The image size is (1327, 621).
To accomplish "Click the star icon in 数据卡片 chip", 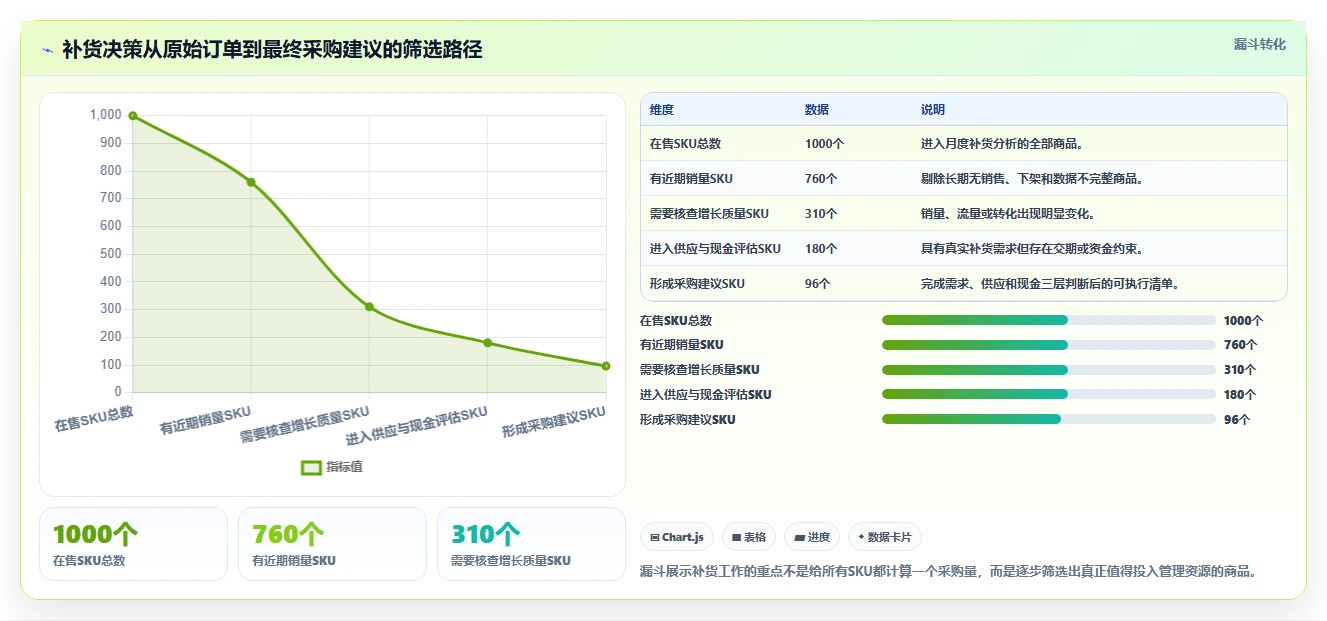I will point(861,537).
